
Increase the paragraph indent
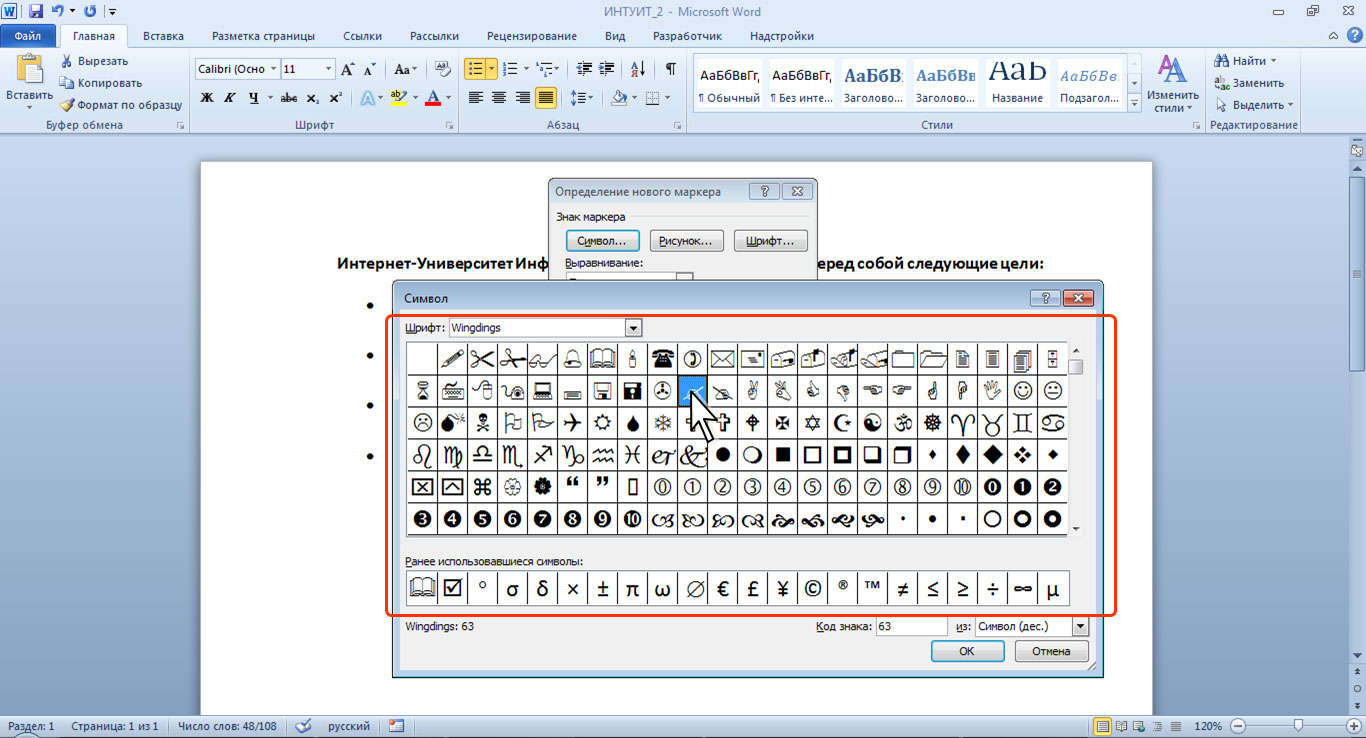pyautogui.click(x=605, y=69)
